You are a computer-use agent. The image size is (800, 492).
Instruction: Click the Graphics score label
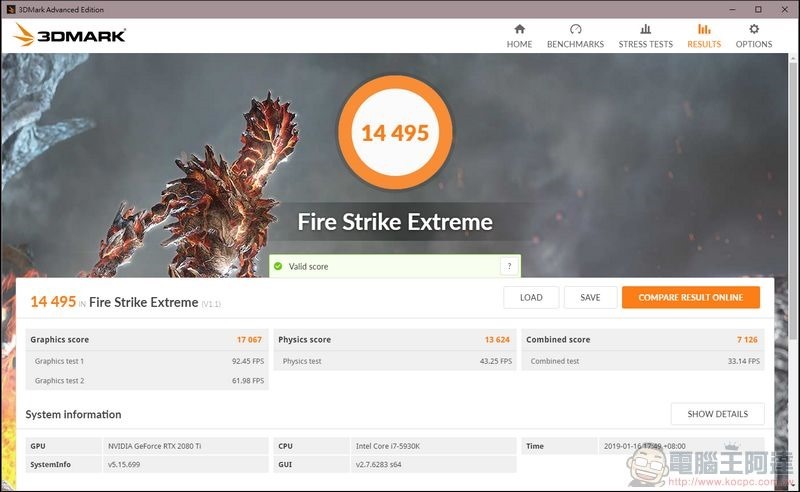coord(59,339)
